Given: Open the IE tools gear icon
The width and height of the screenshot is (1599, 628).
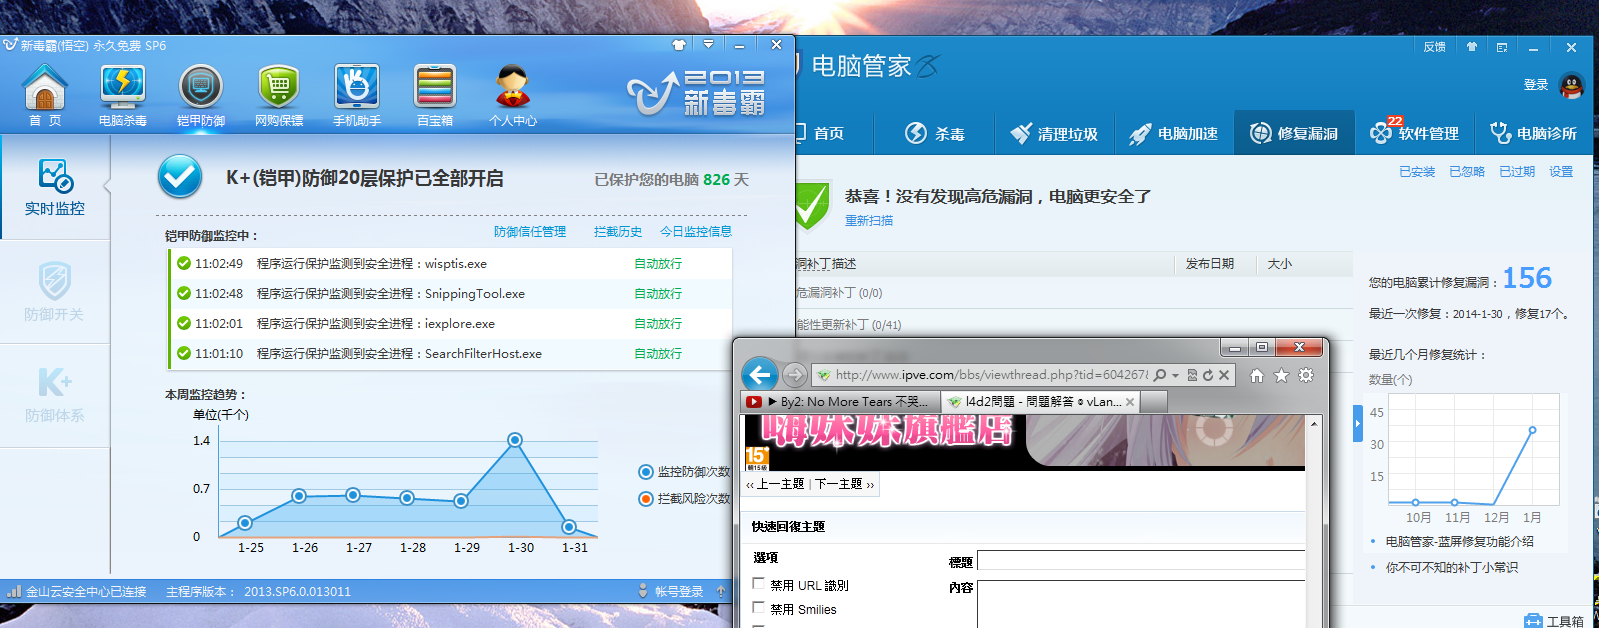Looking at the screenshot, I should [1306, 375].
